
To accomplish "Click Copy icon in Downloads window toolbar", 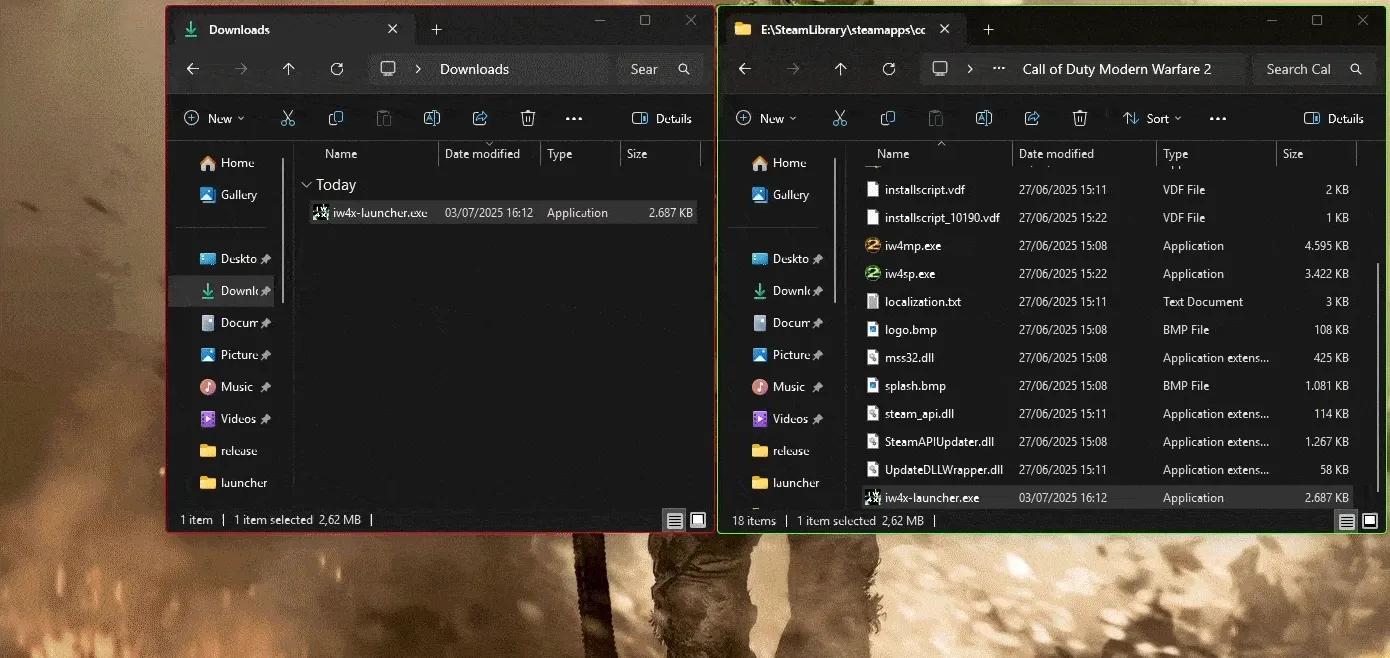I will coord(336,118).
